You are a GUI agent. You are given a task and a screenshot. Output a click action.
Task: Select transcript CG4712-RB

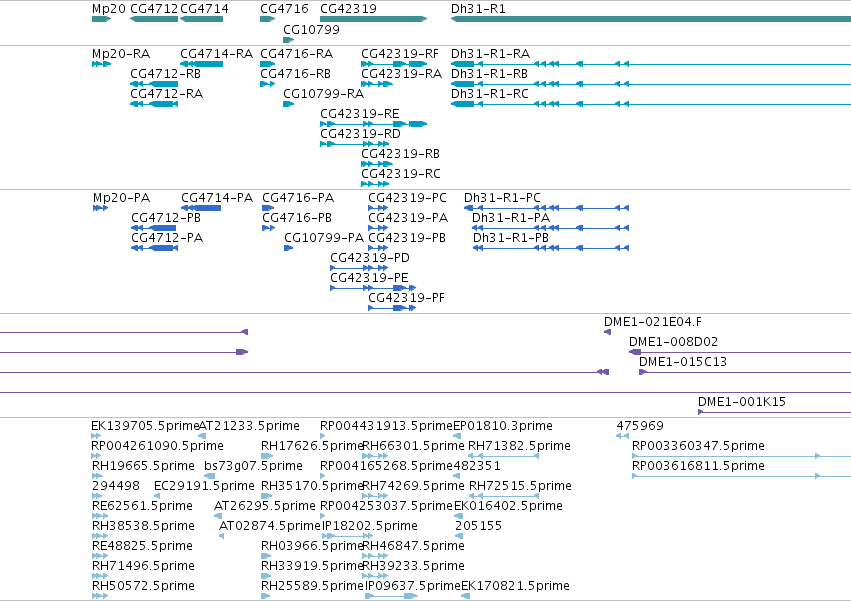pyautogui.click(x=166, y=74)
